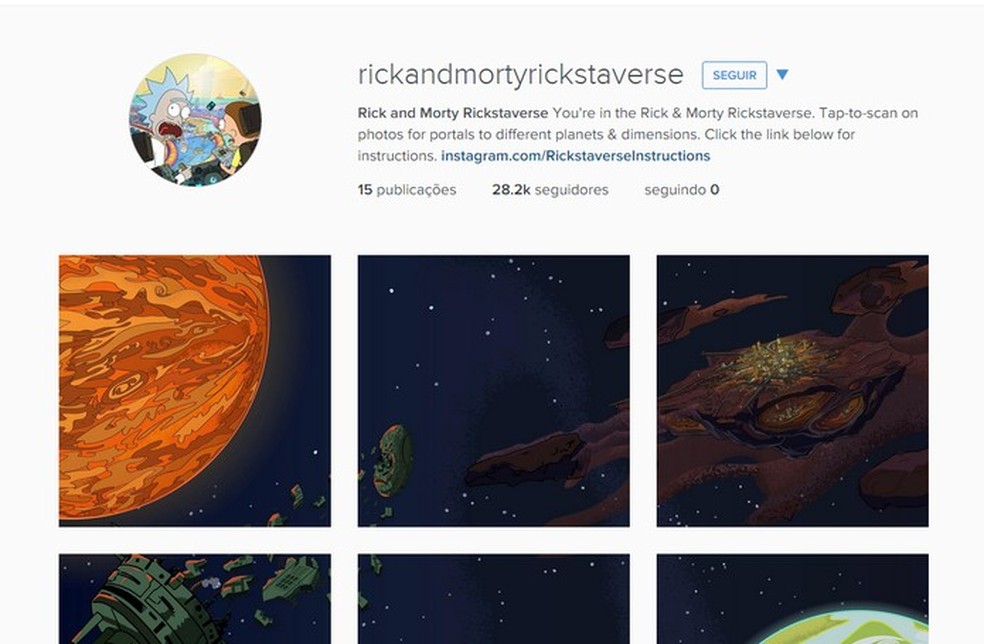Open the seguindo 0 list
The width and height of the screenshot is (984, 644).
[682, 190]
